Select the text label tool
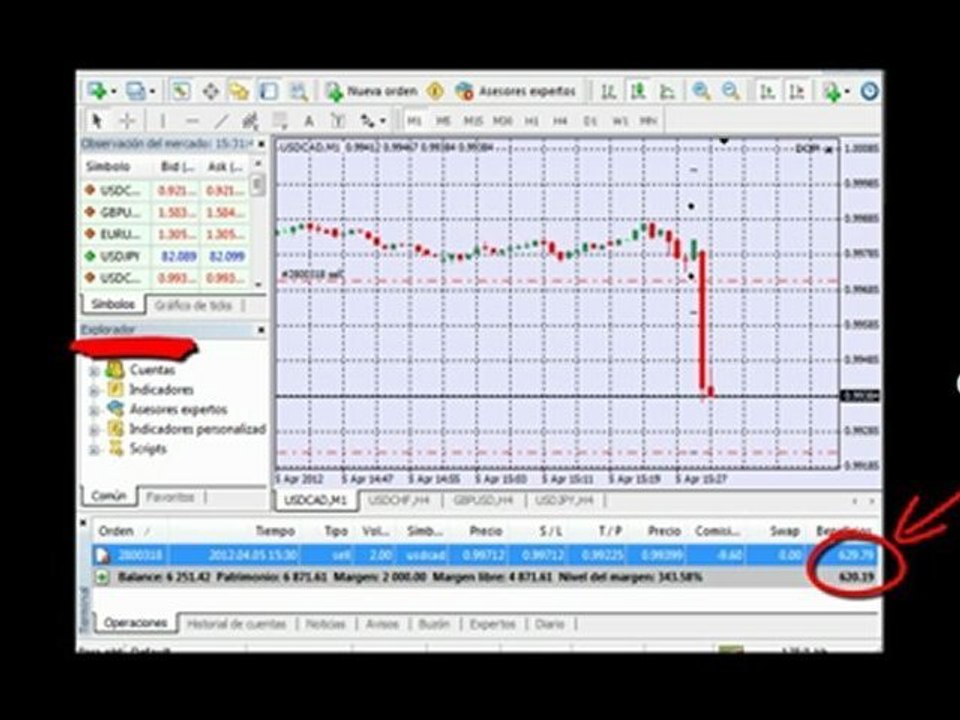 coord(338,121)
